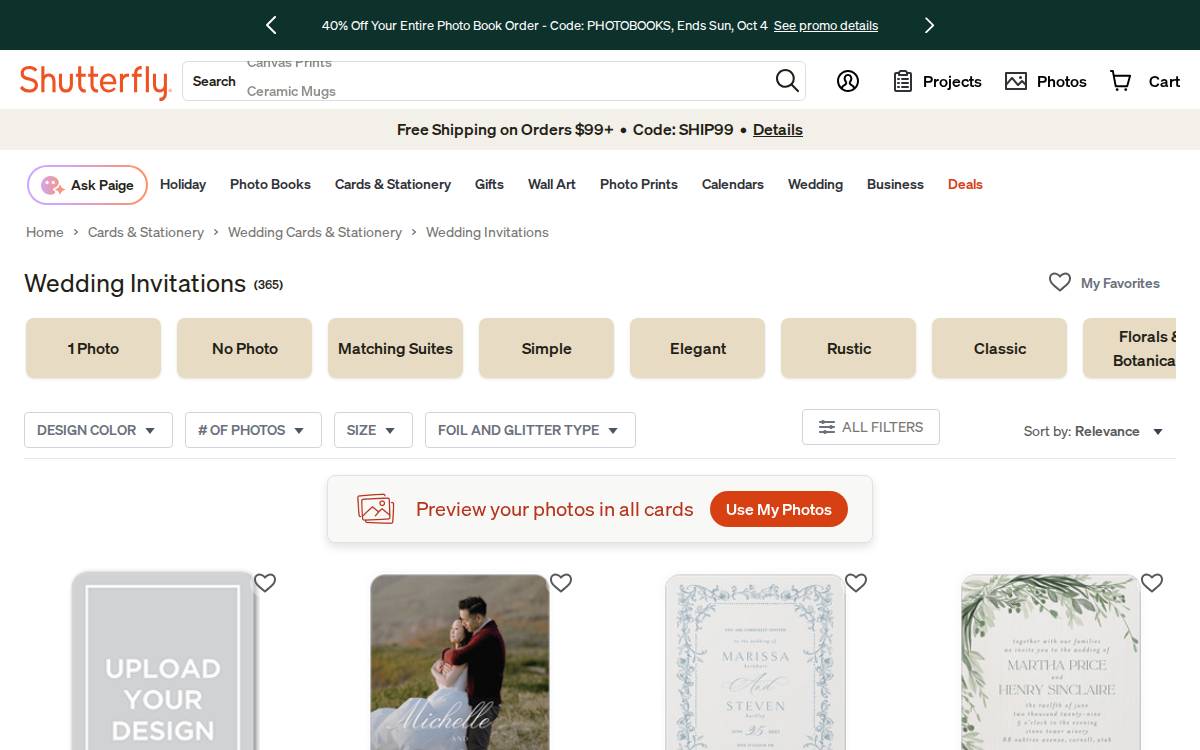1200x750 pixels.
Task: Expand the # OF PHOTOS filter
Action: click(x=253, y=430)
